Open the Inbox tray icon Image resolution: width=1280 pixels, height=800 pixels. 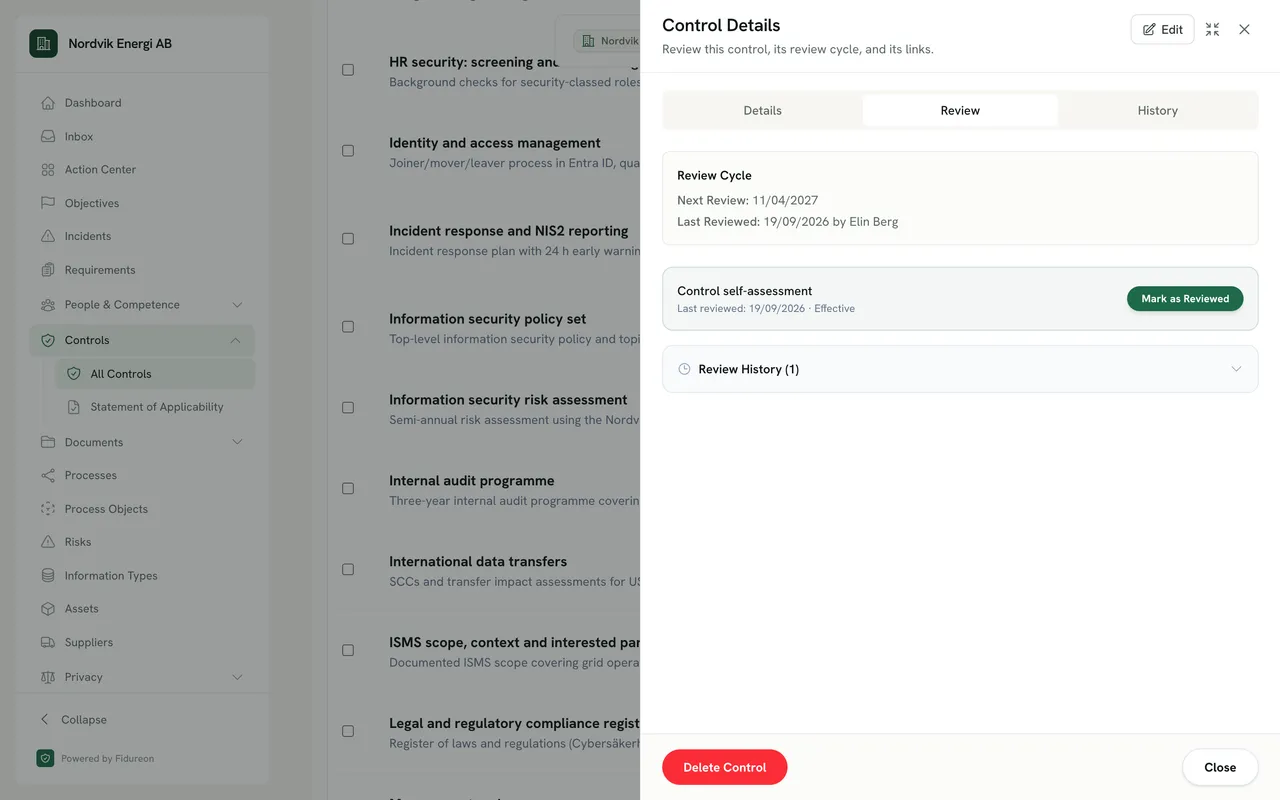click(48, 136)
